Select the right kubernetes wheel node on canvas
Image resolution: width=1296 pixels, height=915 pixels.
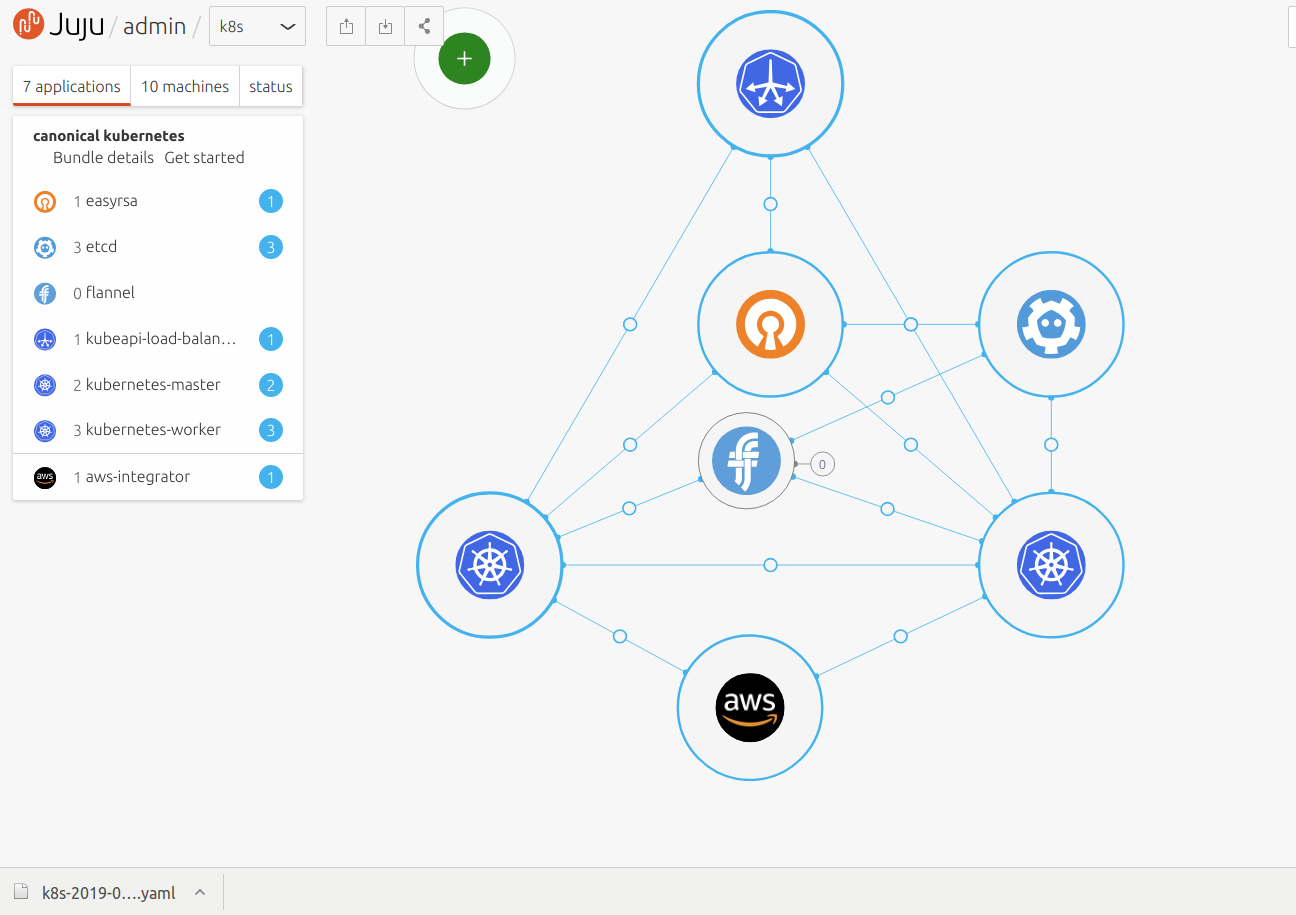pos(1051,565)
